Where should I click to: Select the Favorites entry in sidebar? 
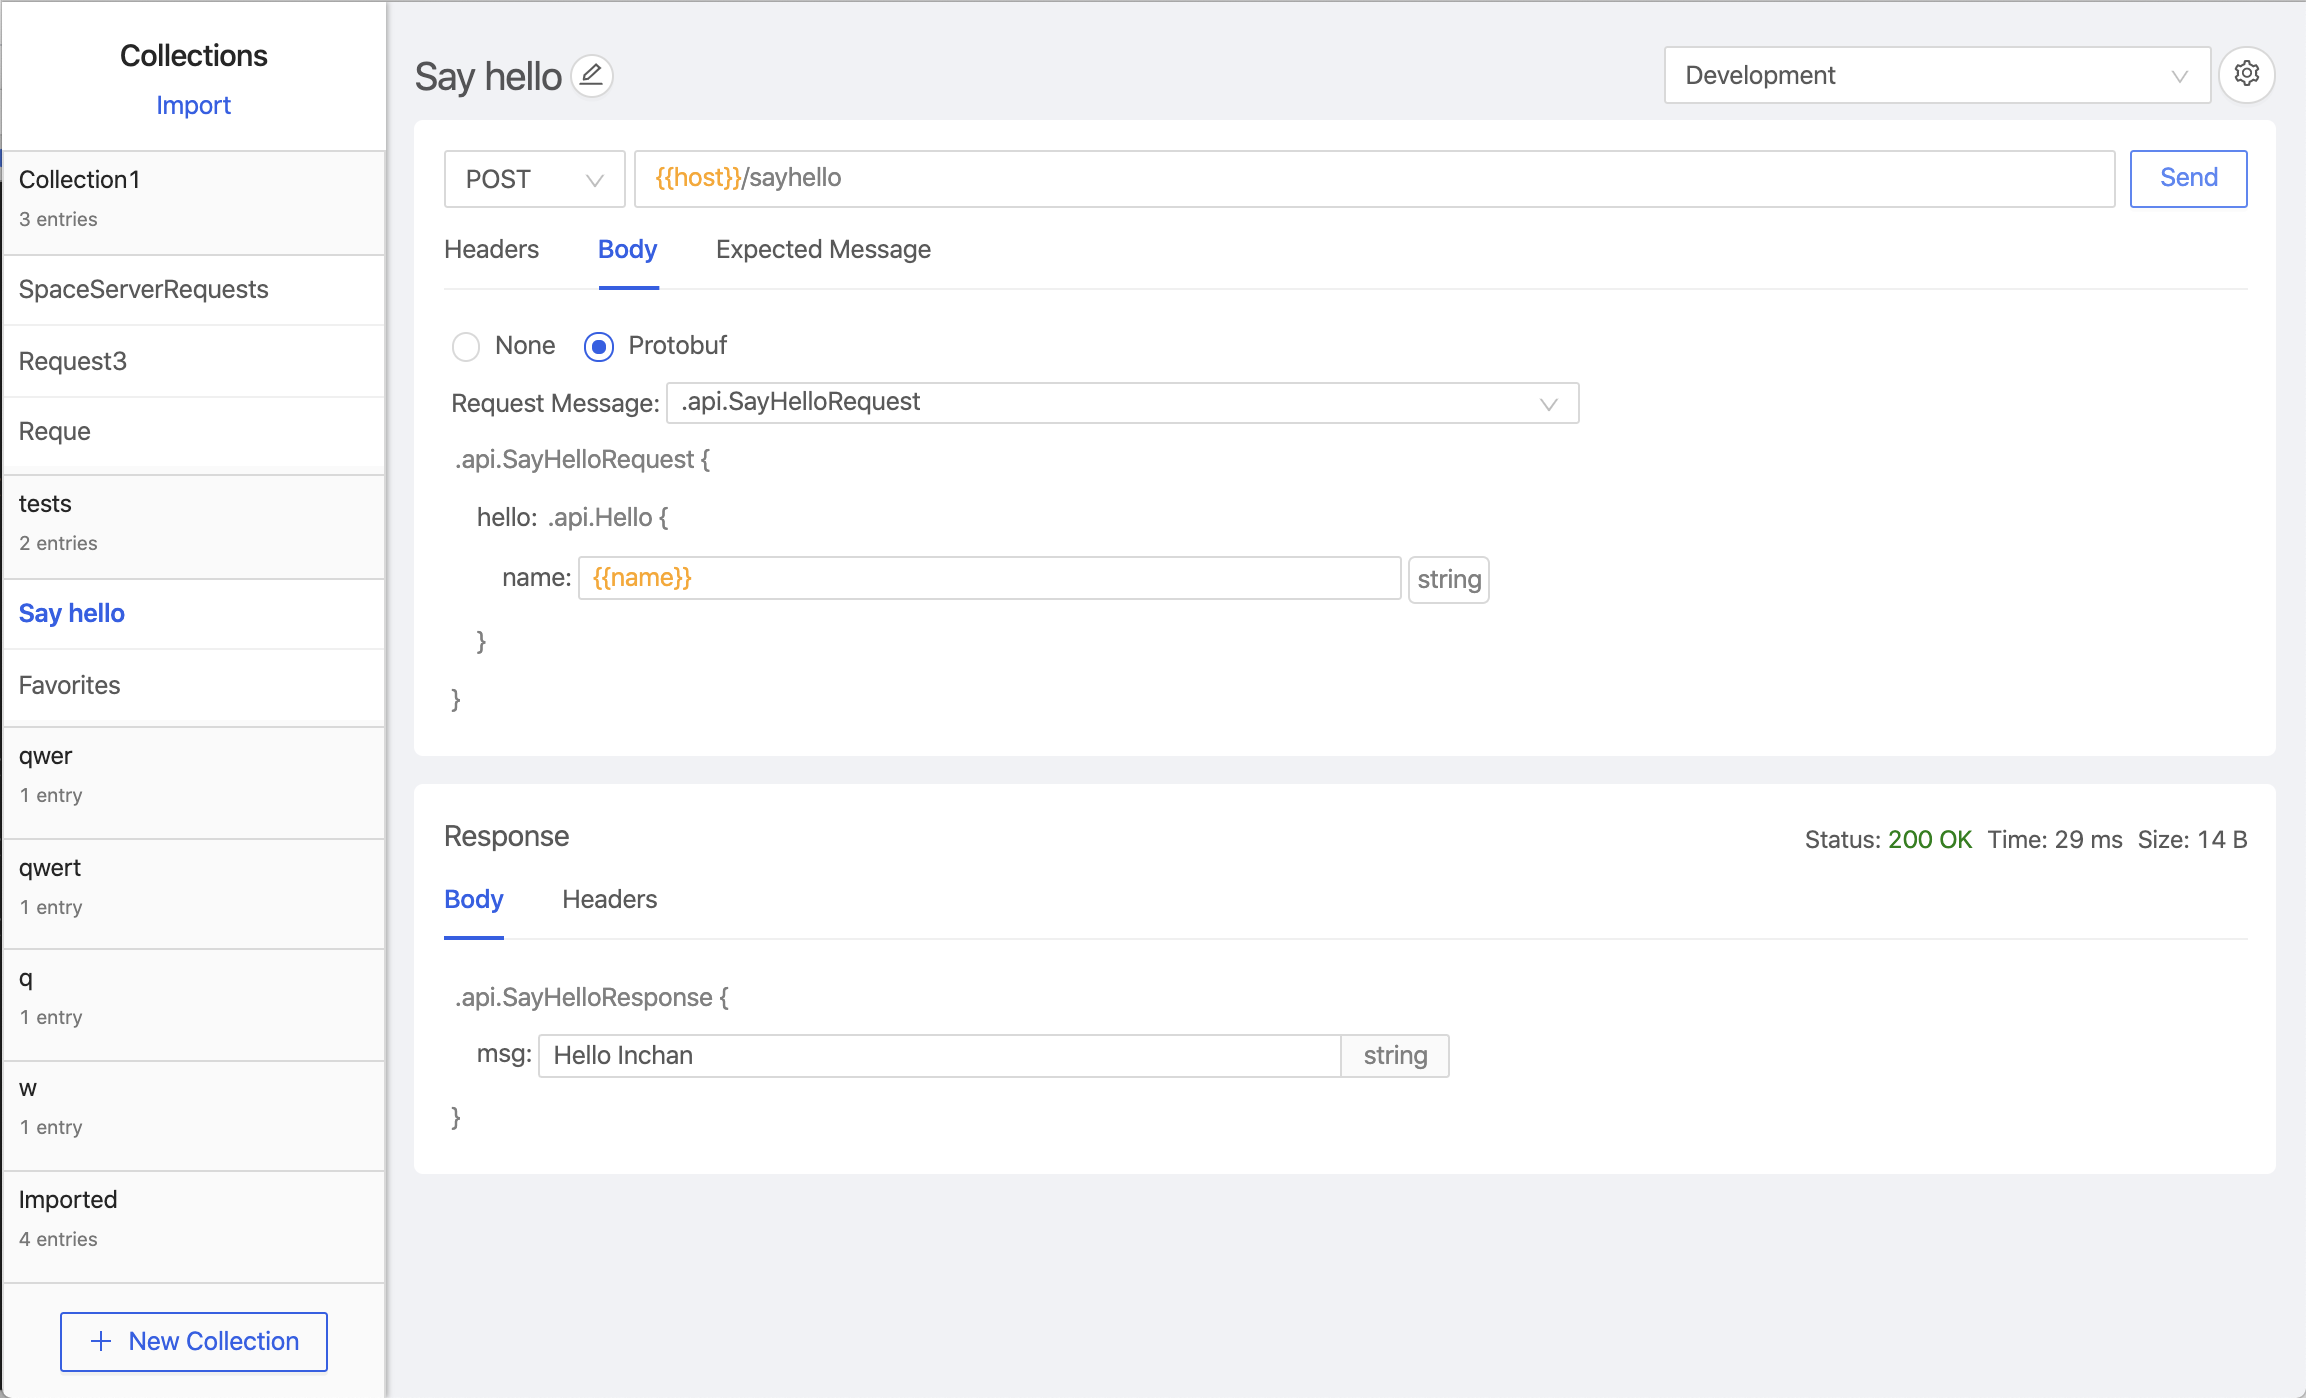click(x=70, y=685)
